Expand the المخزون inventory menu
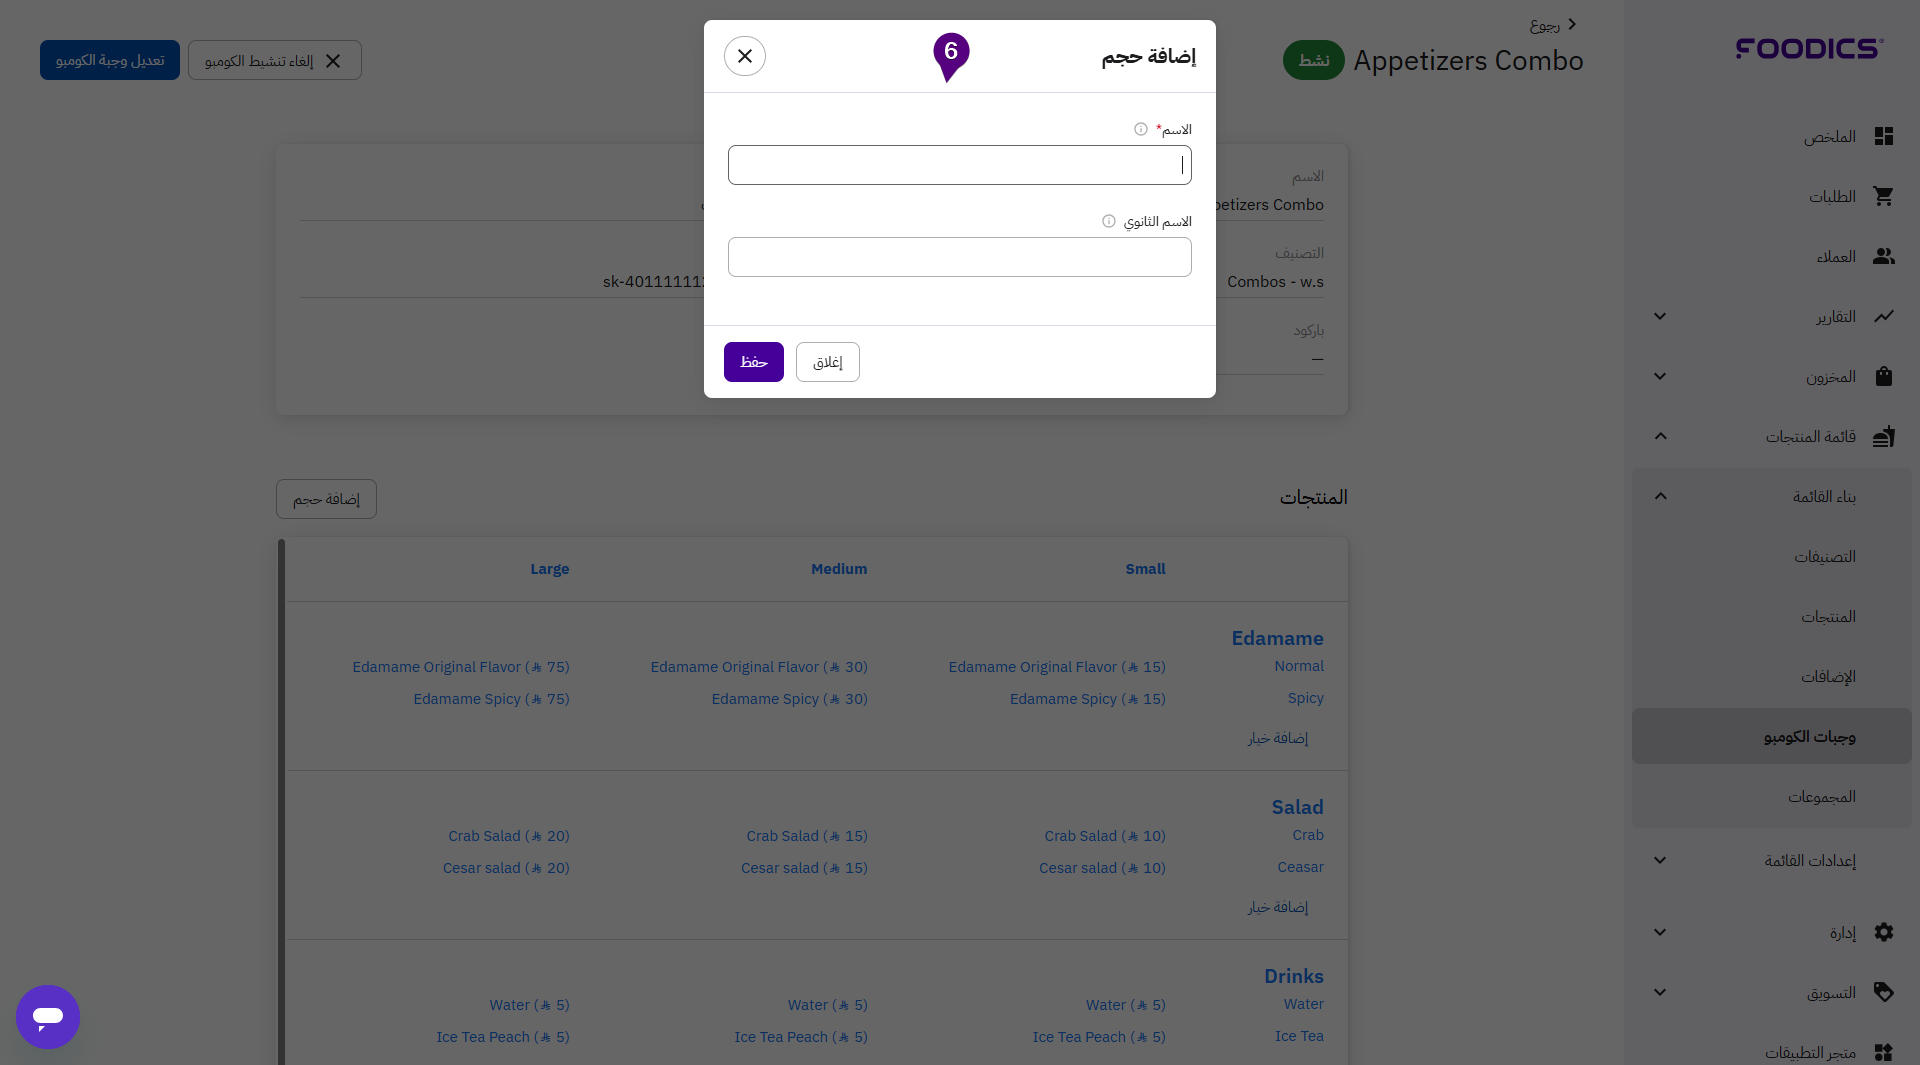 (1660, 376)
